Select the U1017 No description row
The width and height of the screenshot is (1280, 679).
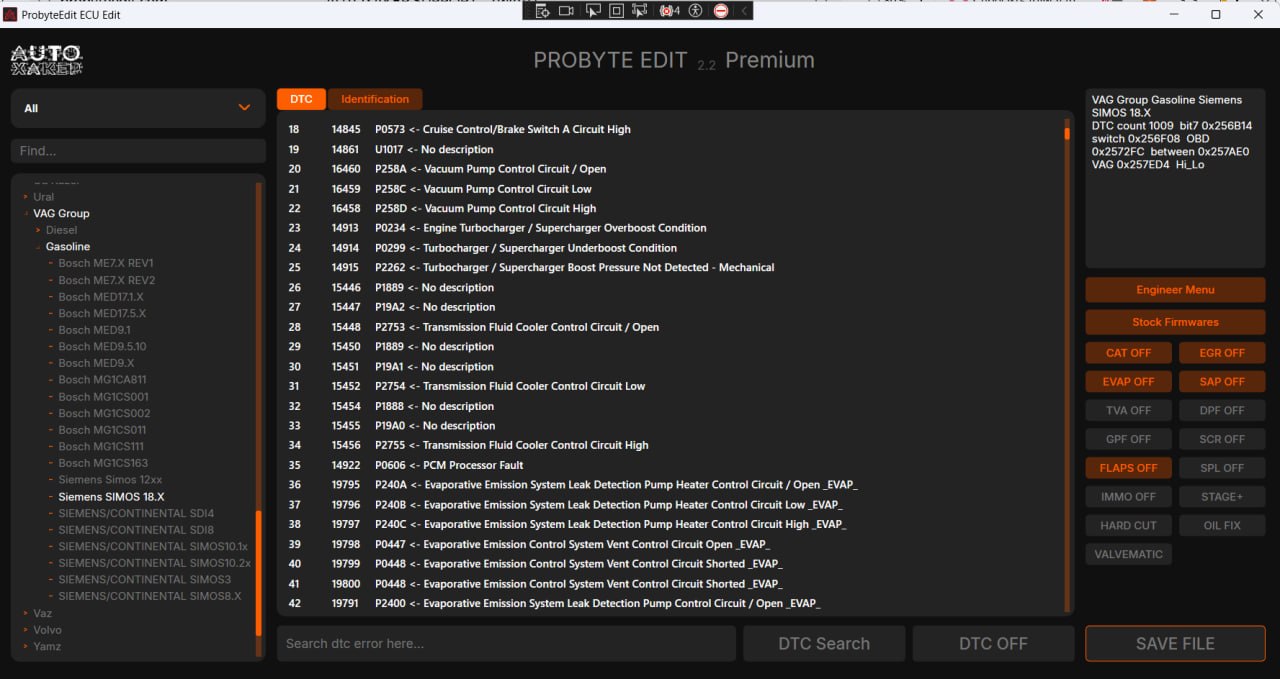coord(670,149)
